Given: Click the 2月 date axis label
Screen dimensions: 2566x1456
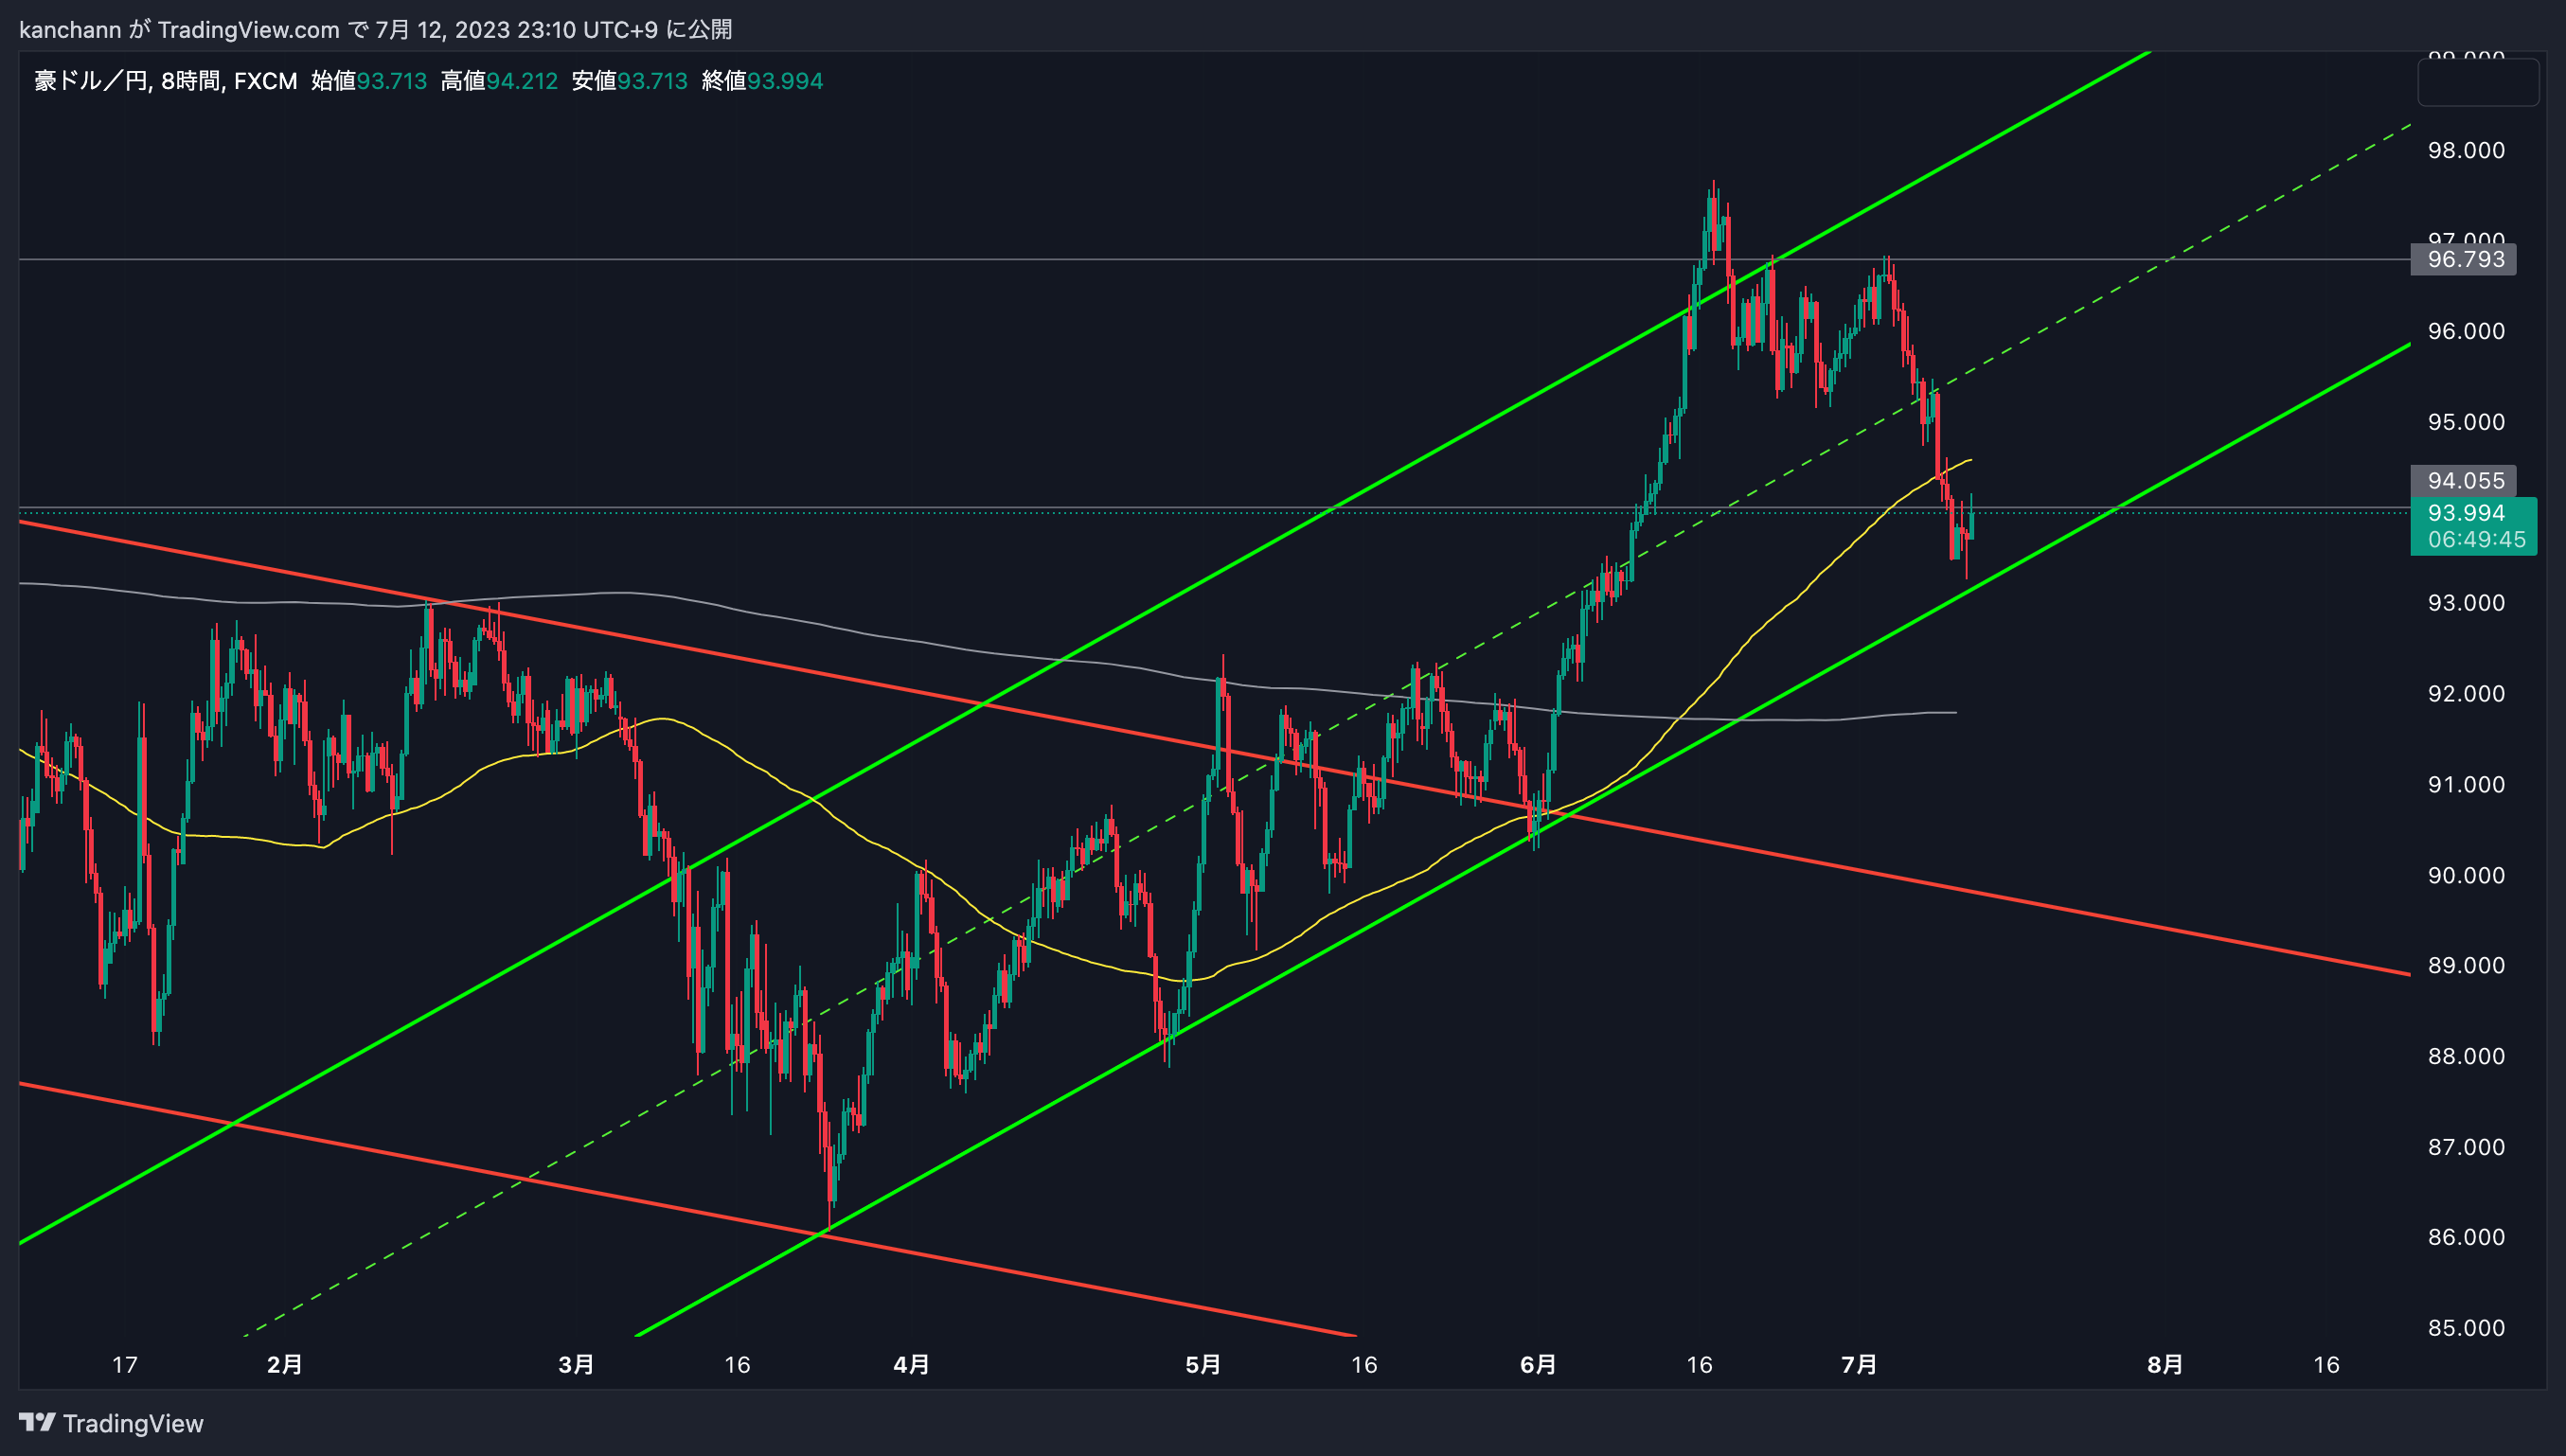Looking at the screenshot, I should coord(284,1365).
